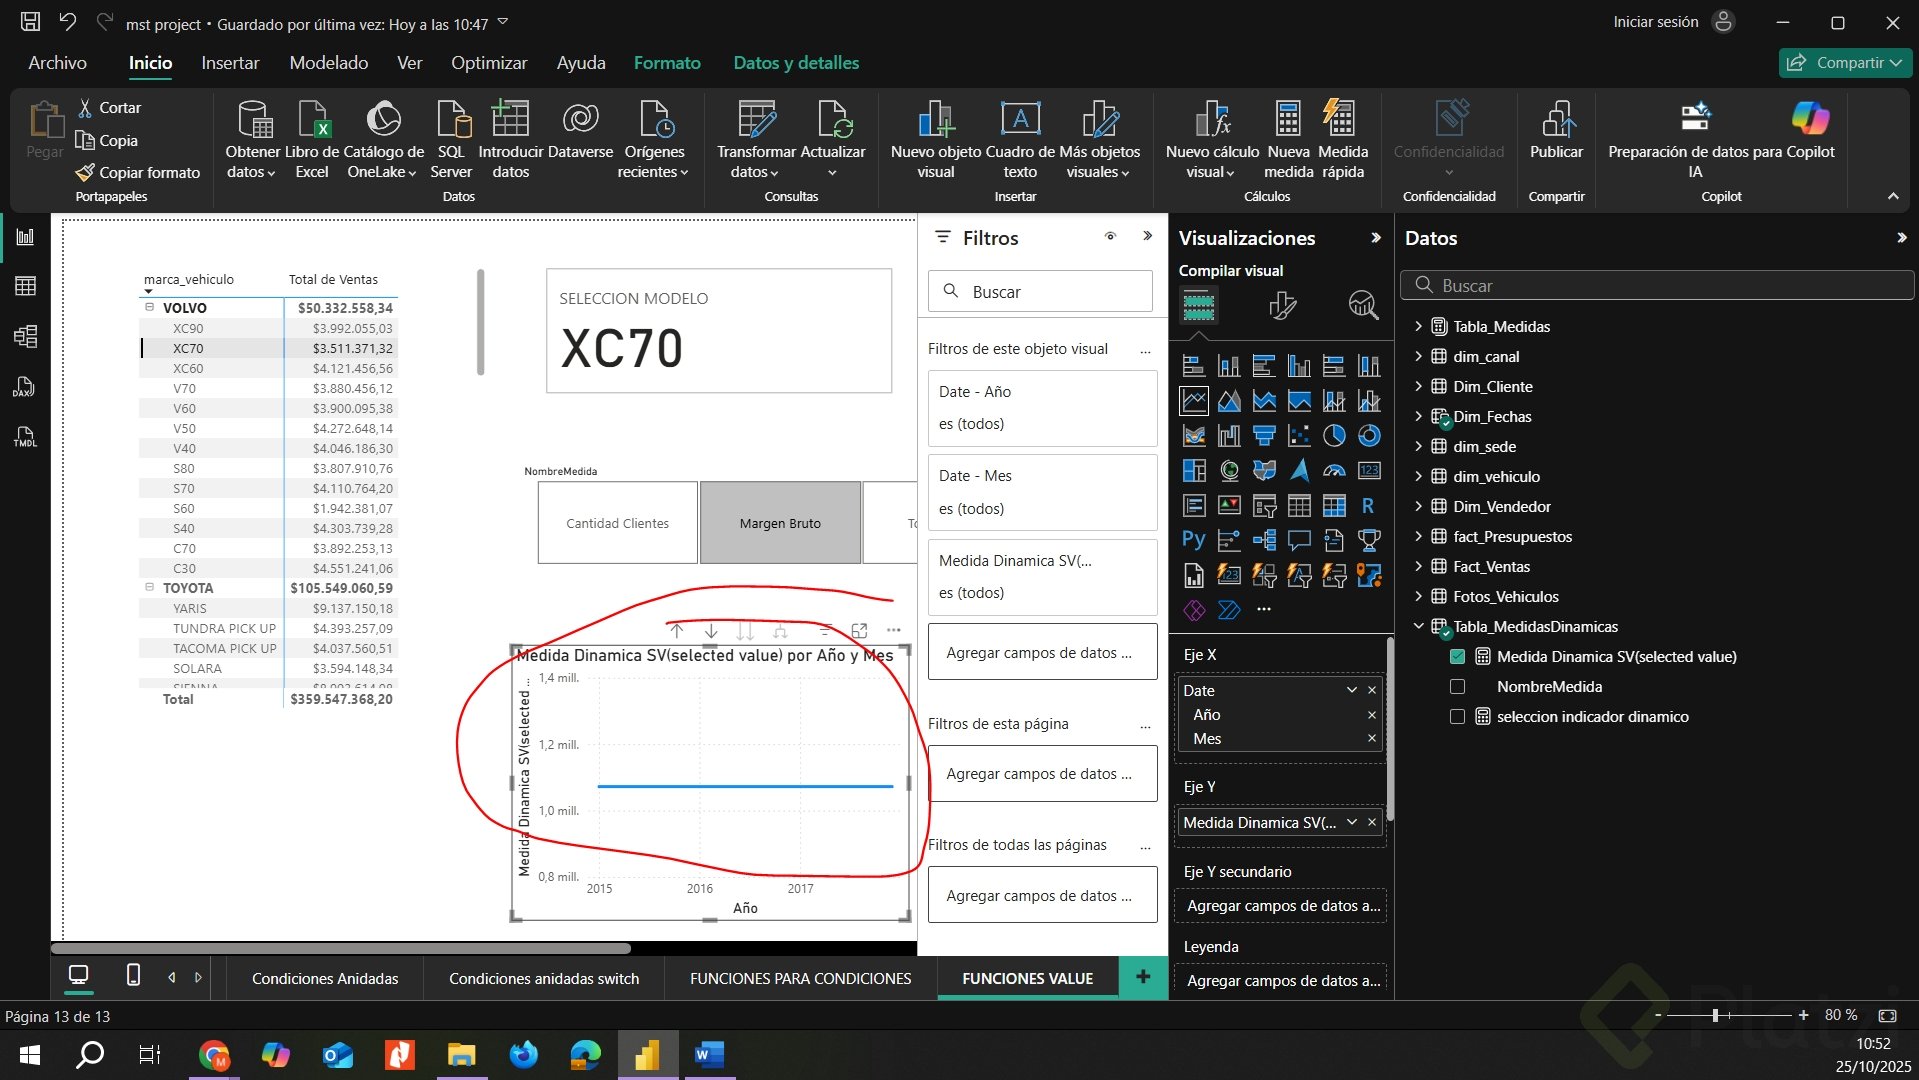This screenshot has width=1919, height=1080.
Task: Collapse the Datos pane
Action: (x=1901, y=238)
